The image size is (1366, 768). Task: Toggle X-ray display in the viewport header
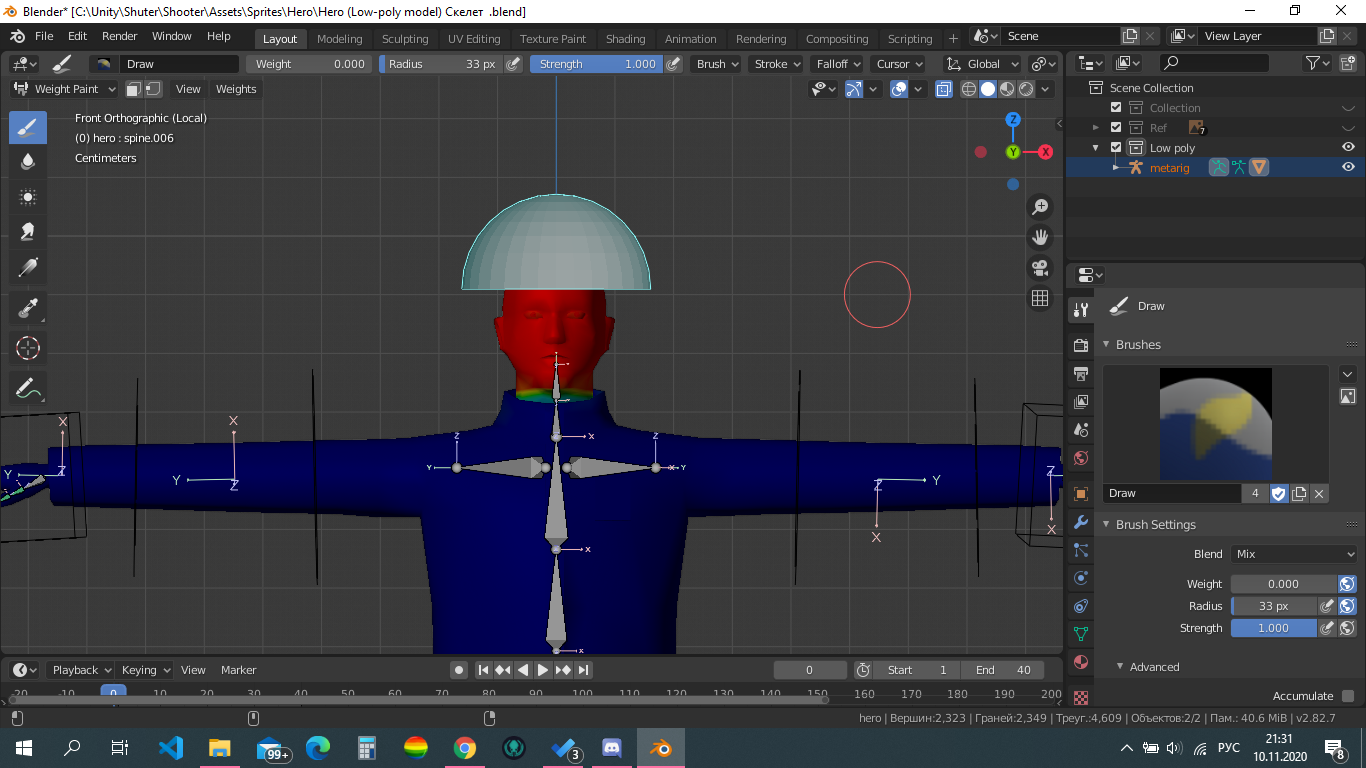tap(944, 89)
